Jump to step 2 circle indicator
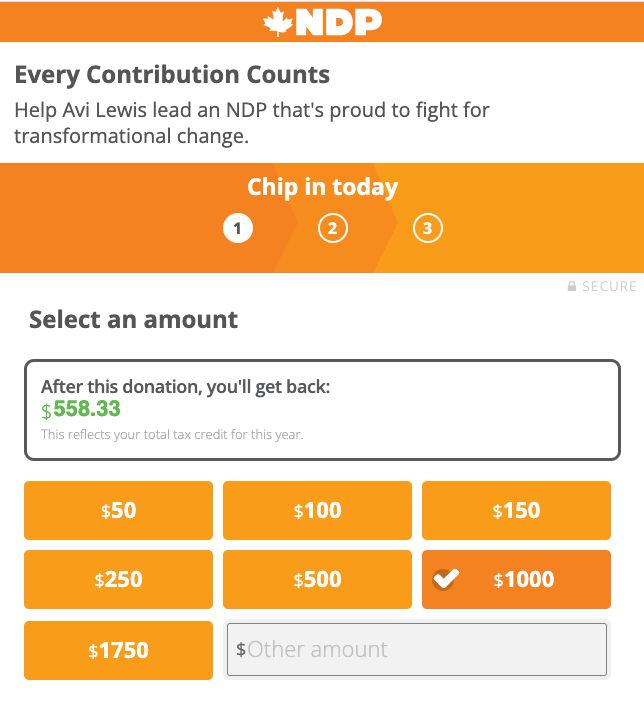Image resolution: width=644 pixels, height=702 pixels. click(332, 229)
